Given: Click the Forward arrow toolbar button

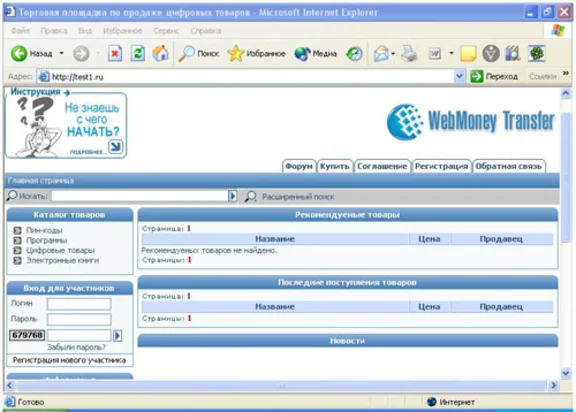Looking at the screenshot, I should click(81, 54).
